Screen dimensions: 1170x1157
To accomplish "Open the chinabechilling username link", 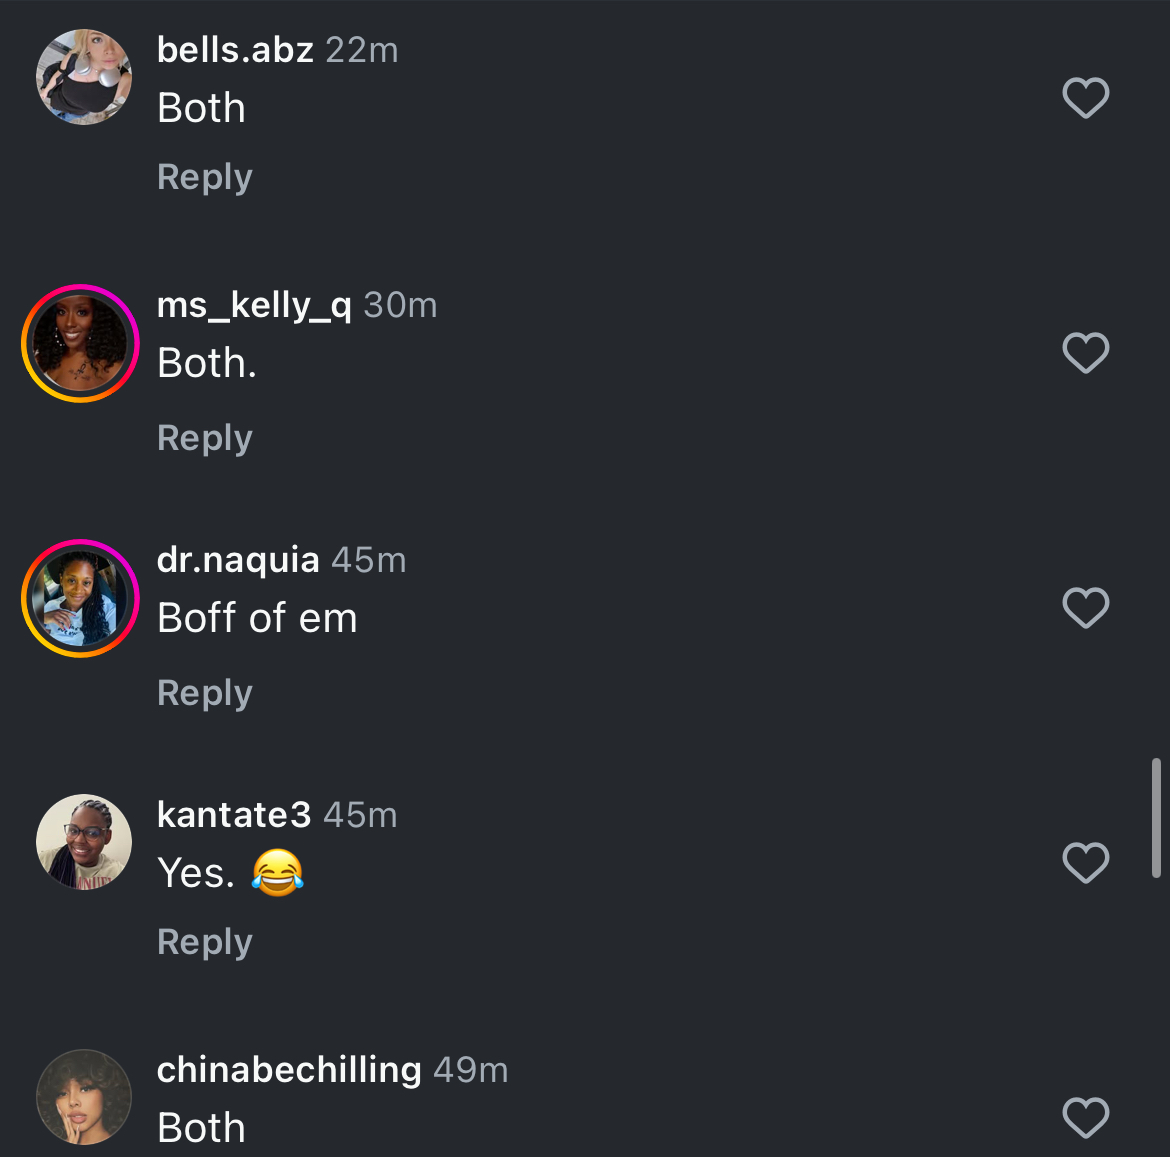I will [289, 1070].
